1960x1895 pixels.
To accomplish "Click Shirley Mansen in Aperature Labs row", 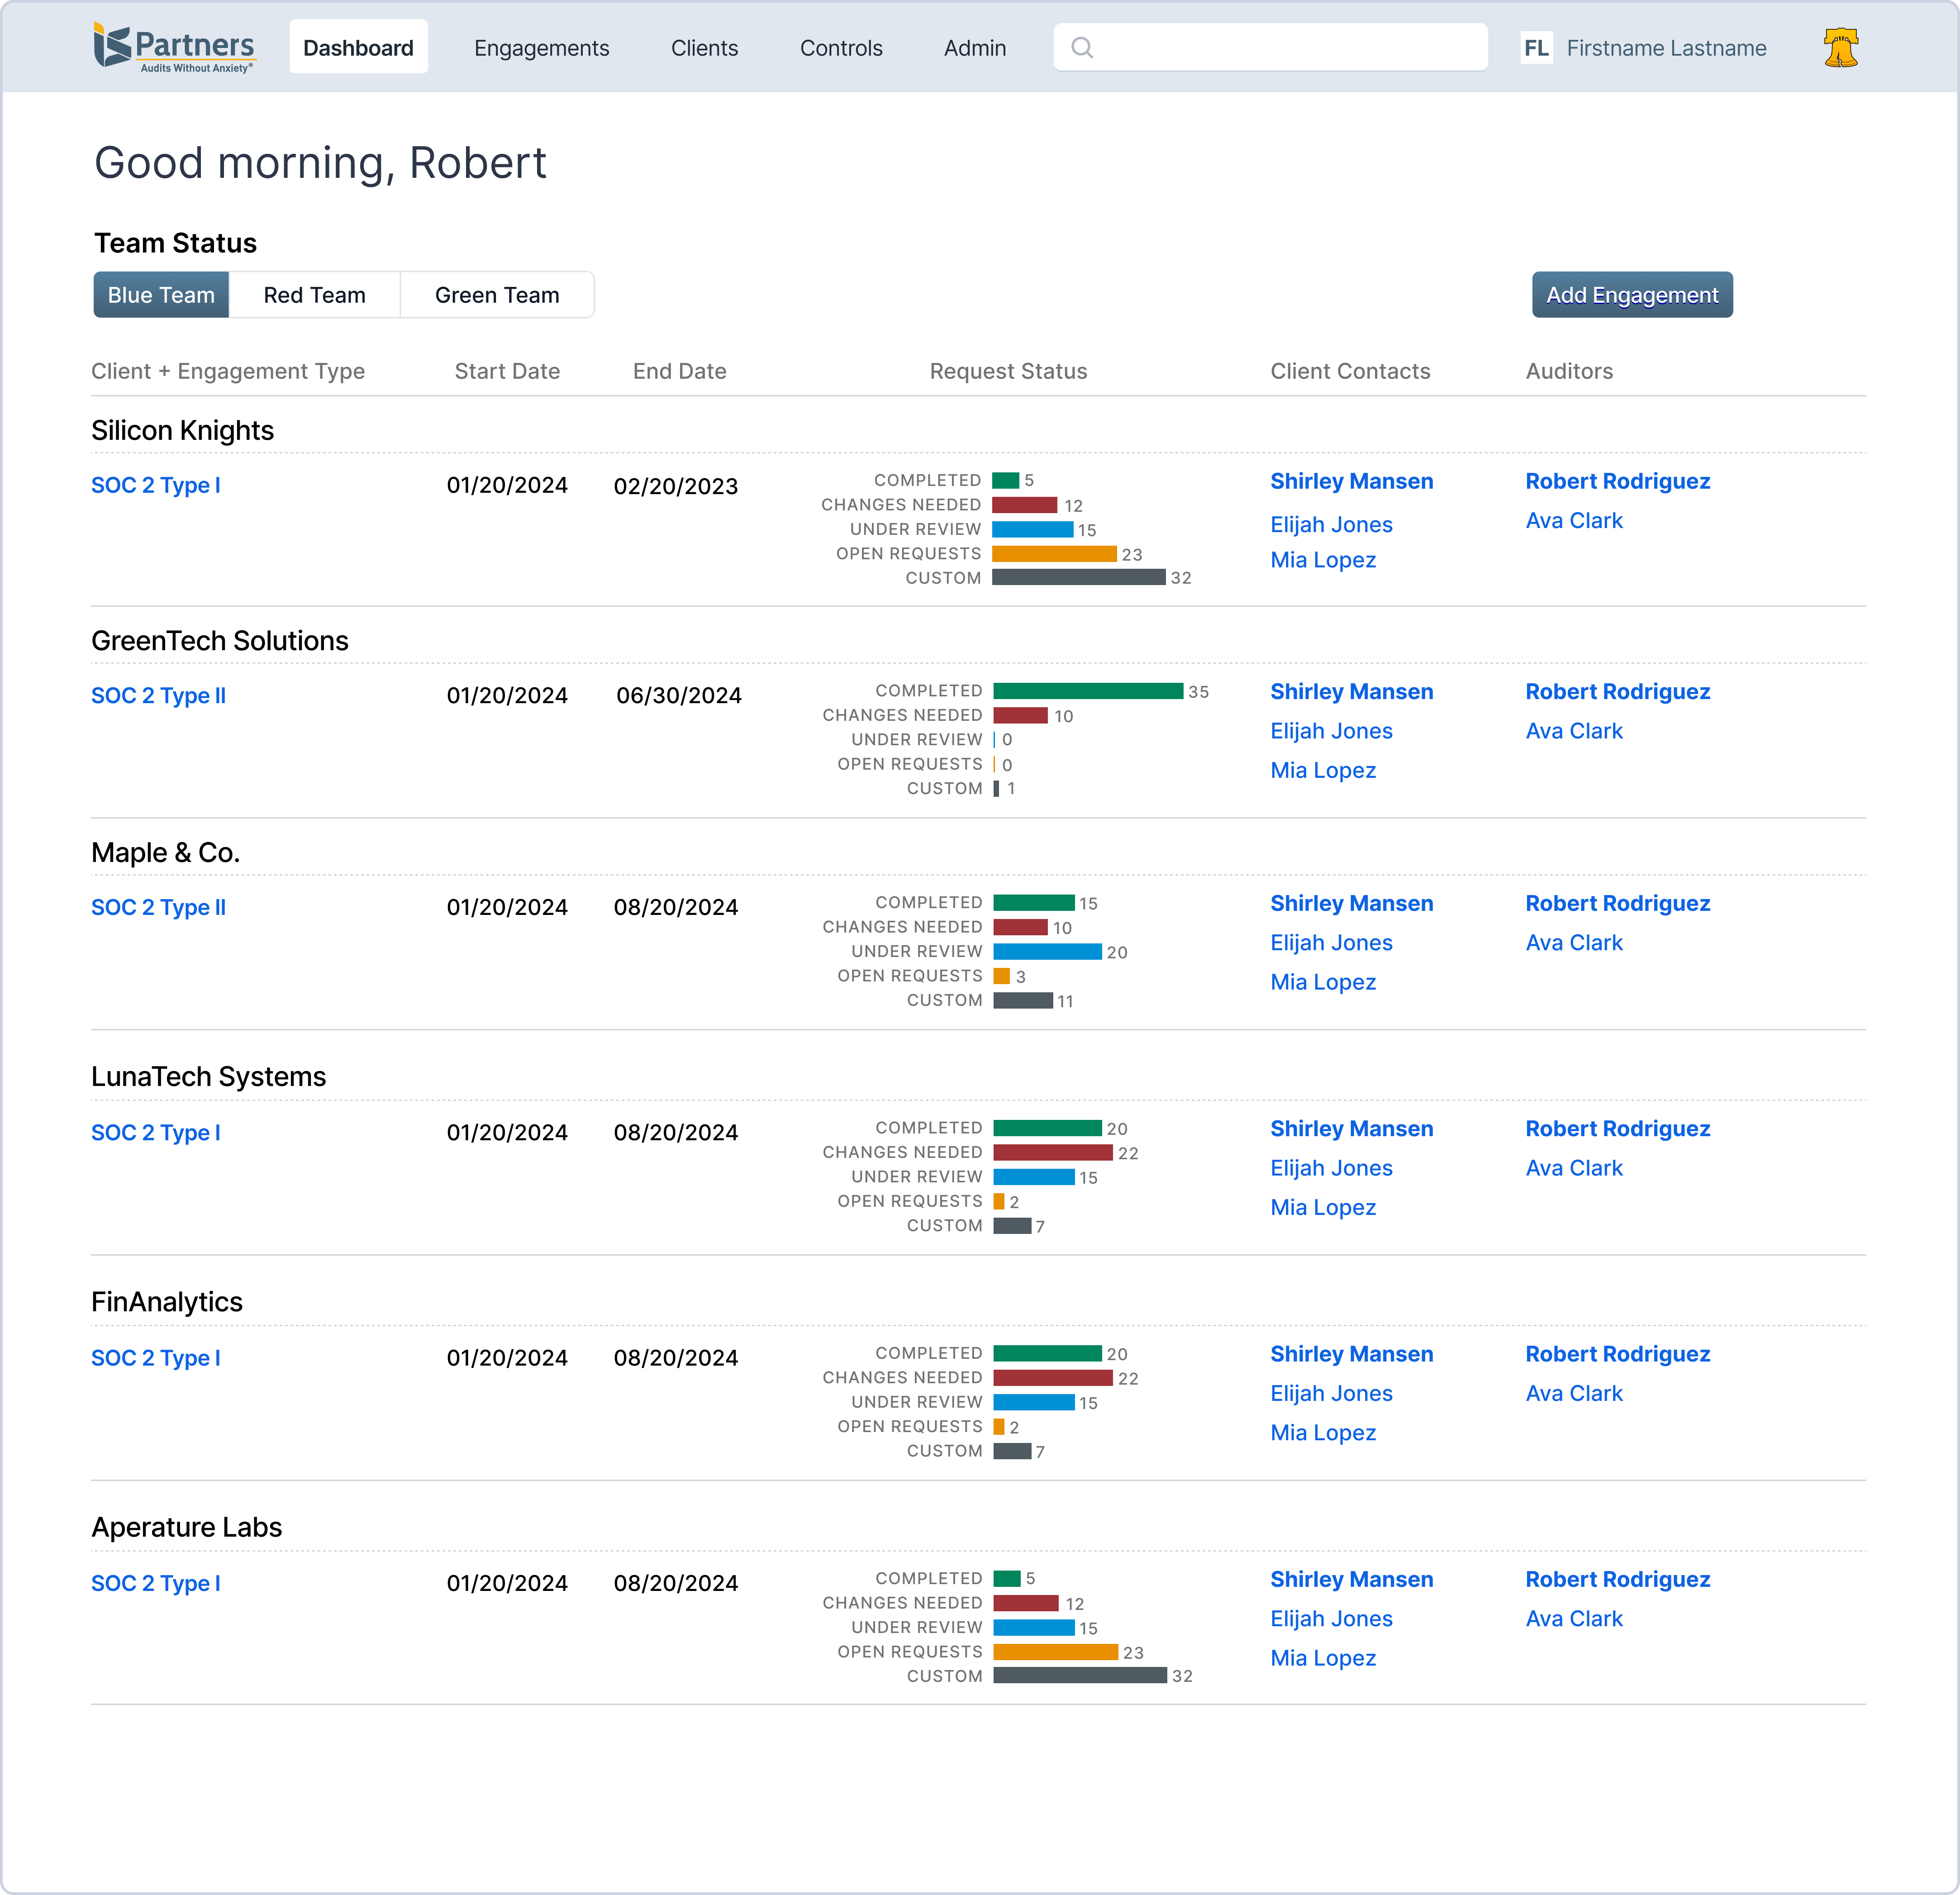I will point(1351,1580).
